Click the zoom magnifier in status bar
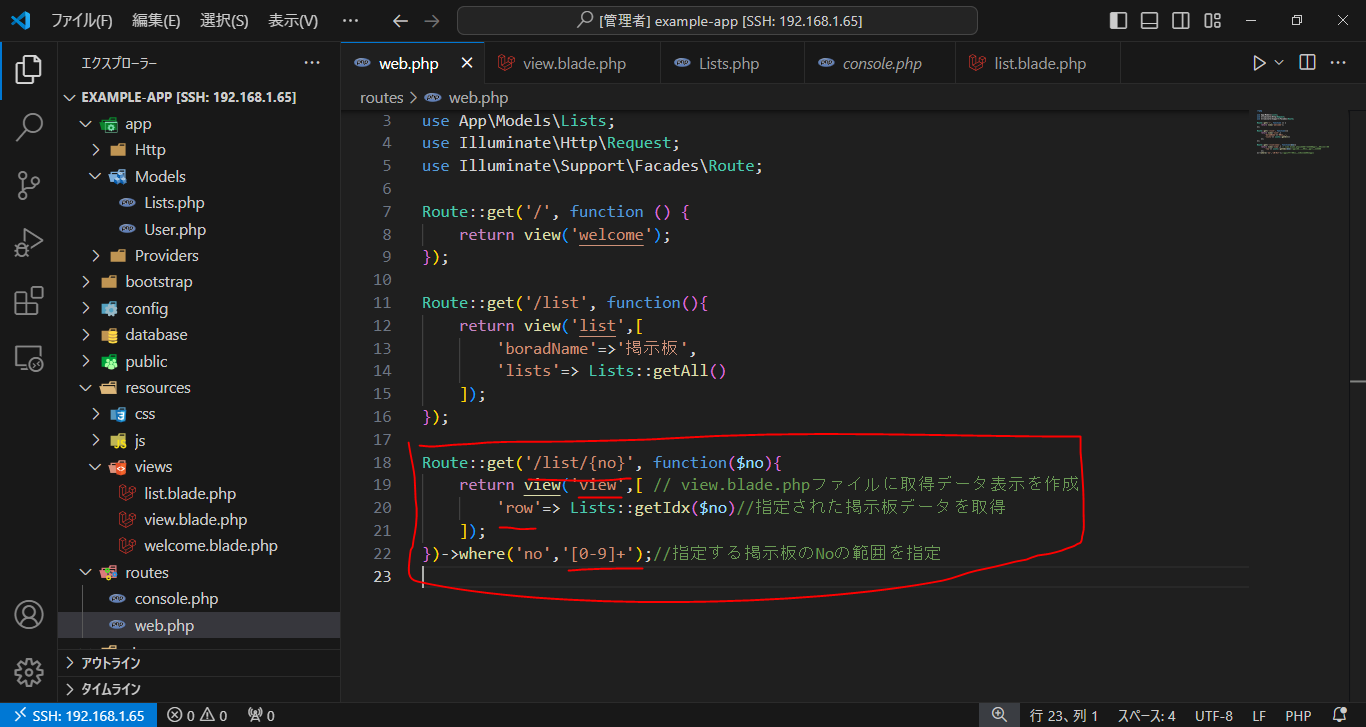The width and height of the screenshot is (1366, 727). [x=999, y=715]
